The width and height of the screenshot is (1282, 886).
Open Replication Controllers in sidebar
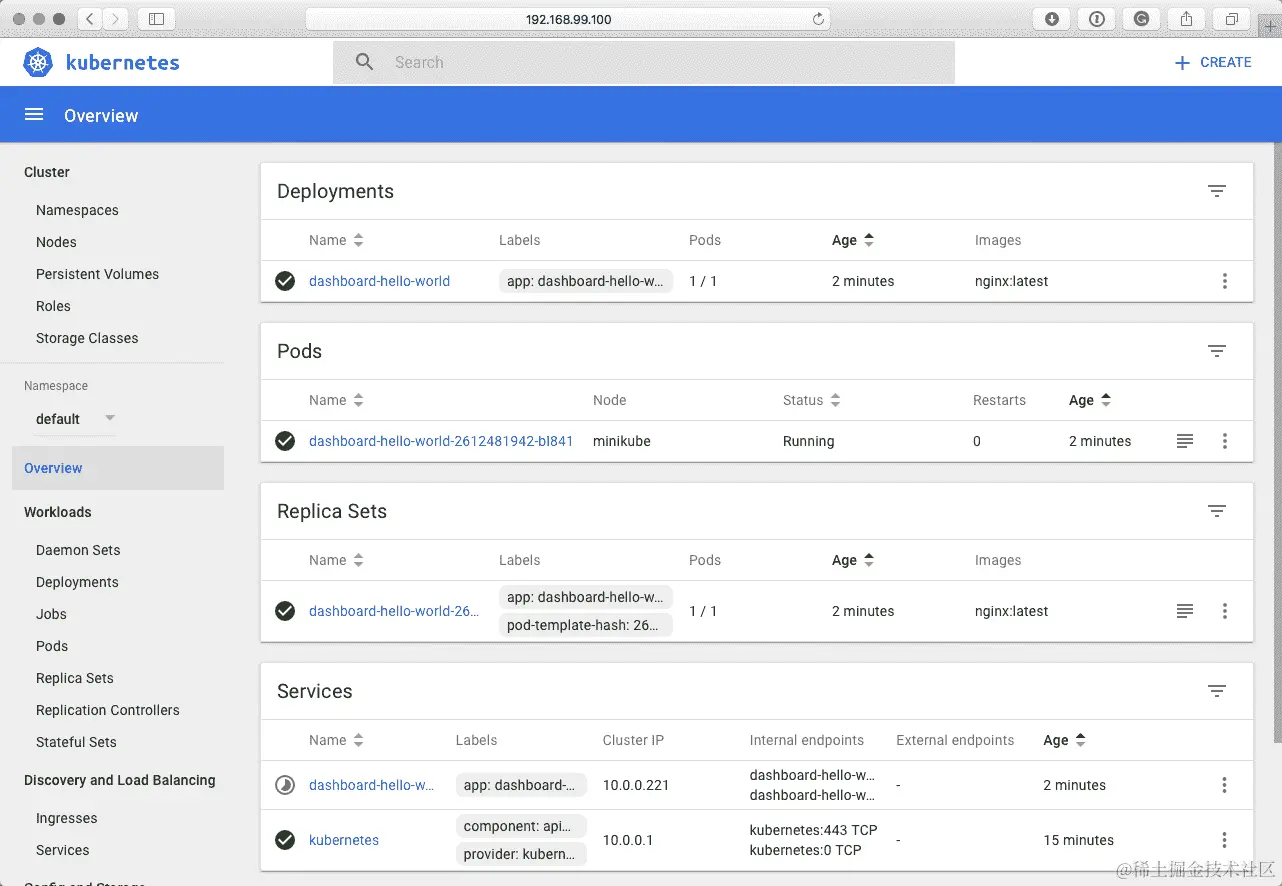[108, 710]
